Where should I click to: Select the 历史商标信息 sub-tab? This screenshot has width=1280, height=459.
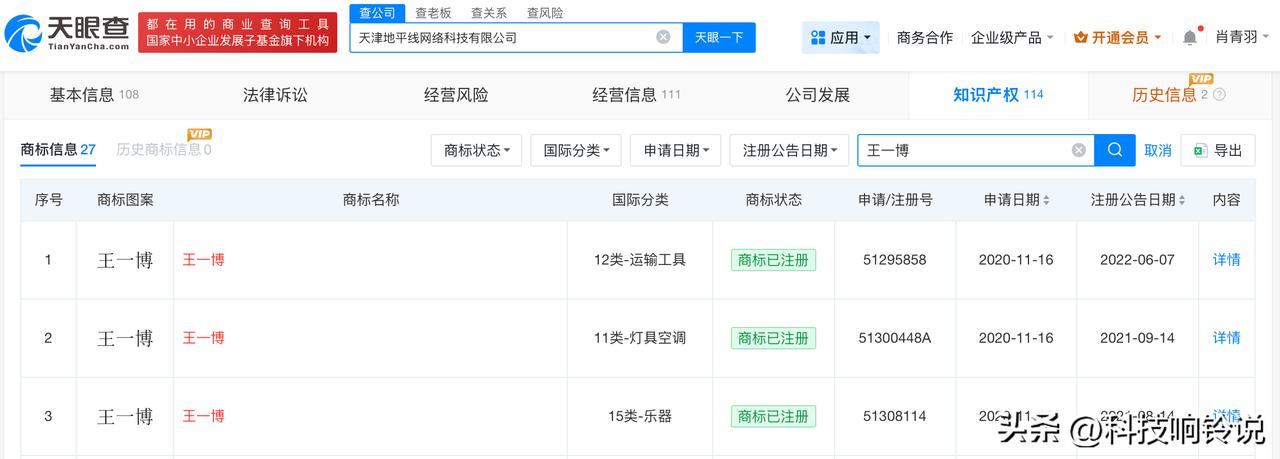click(164, 150)
